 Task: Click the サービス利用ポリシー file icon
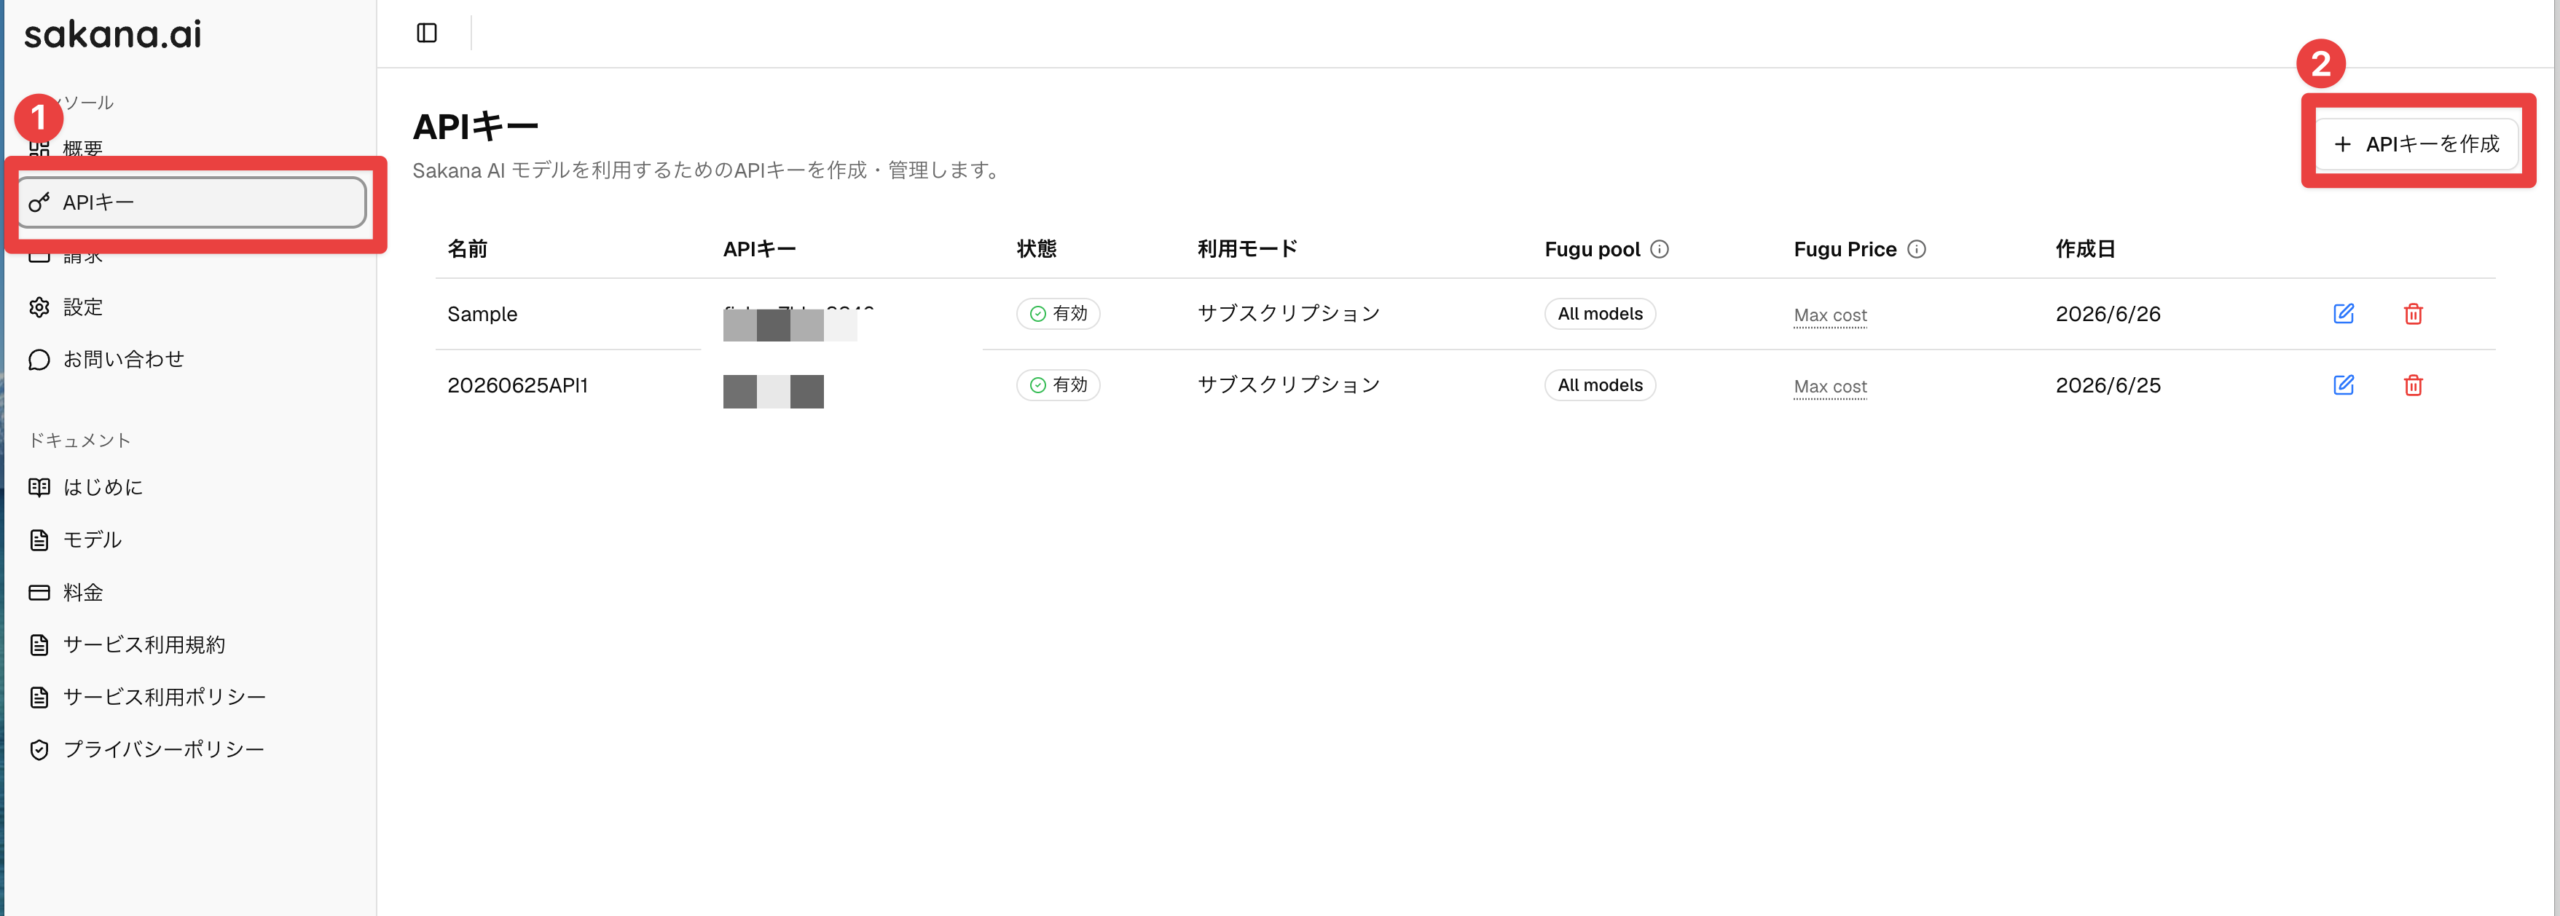click(39, 697)
